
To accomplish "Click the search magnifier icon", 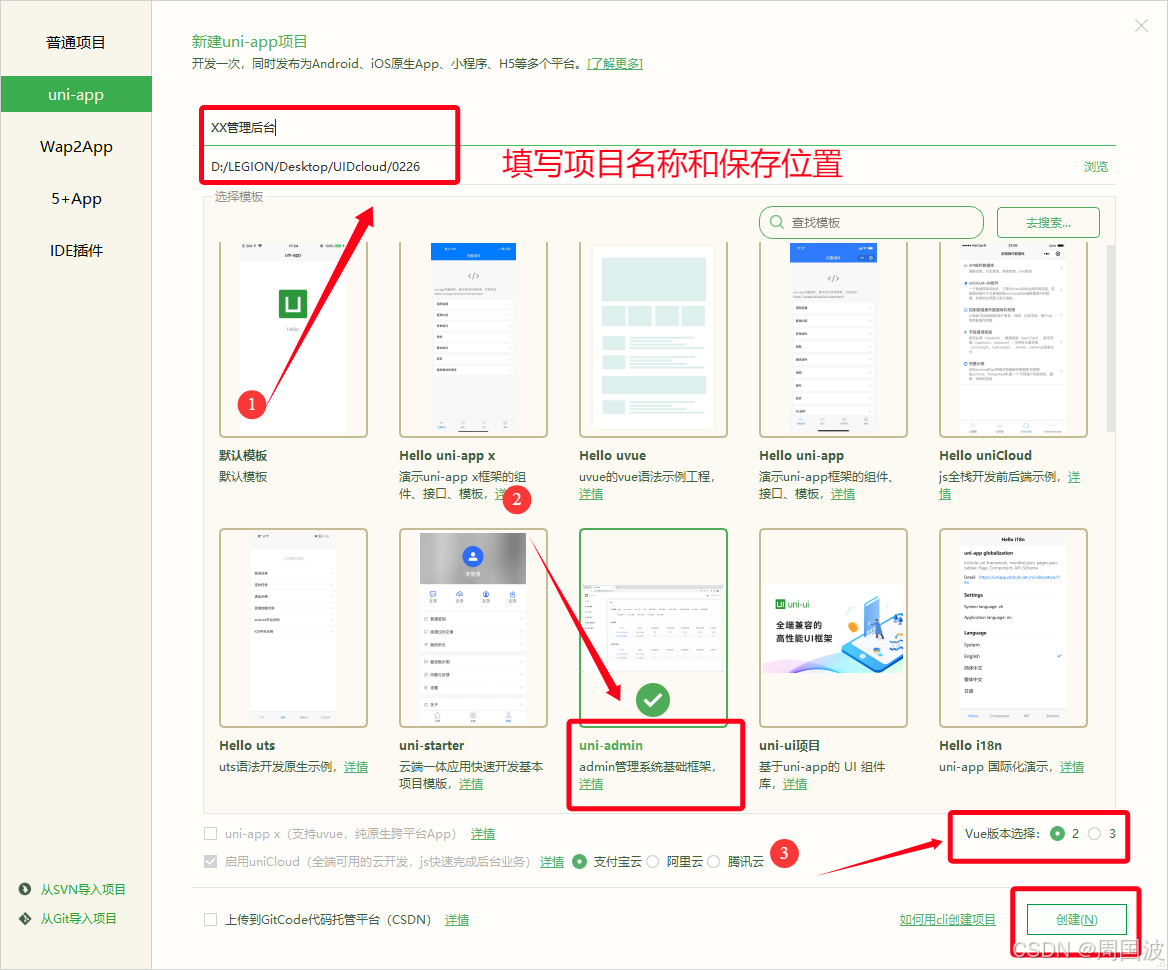I will pos(776,222).
